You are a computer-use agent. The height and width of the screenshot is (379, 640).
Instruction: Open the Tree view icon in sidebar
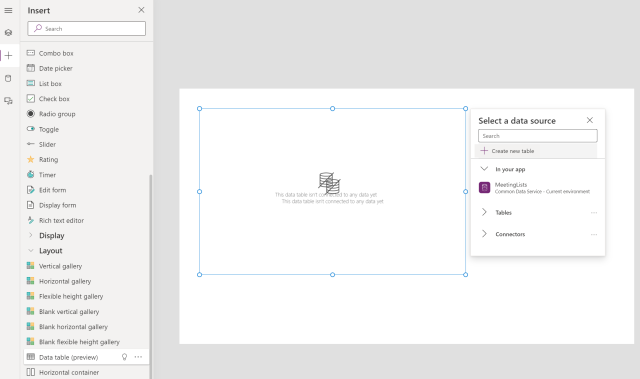click(x=8, y=32)
